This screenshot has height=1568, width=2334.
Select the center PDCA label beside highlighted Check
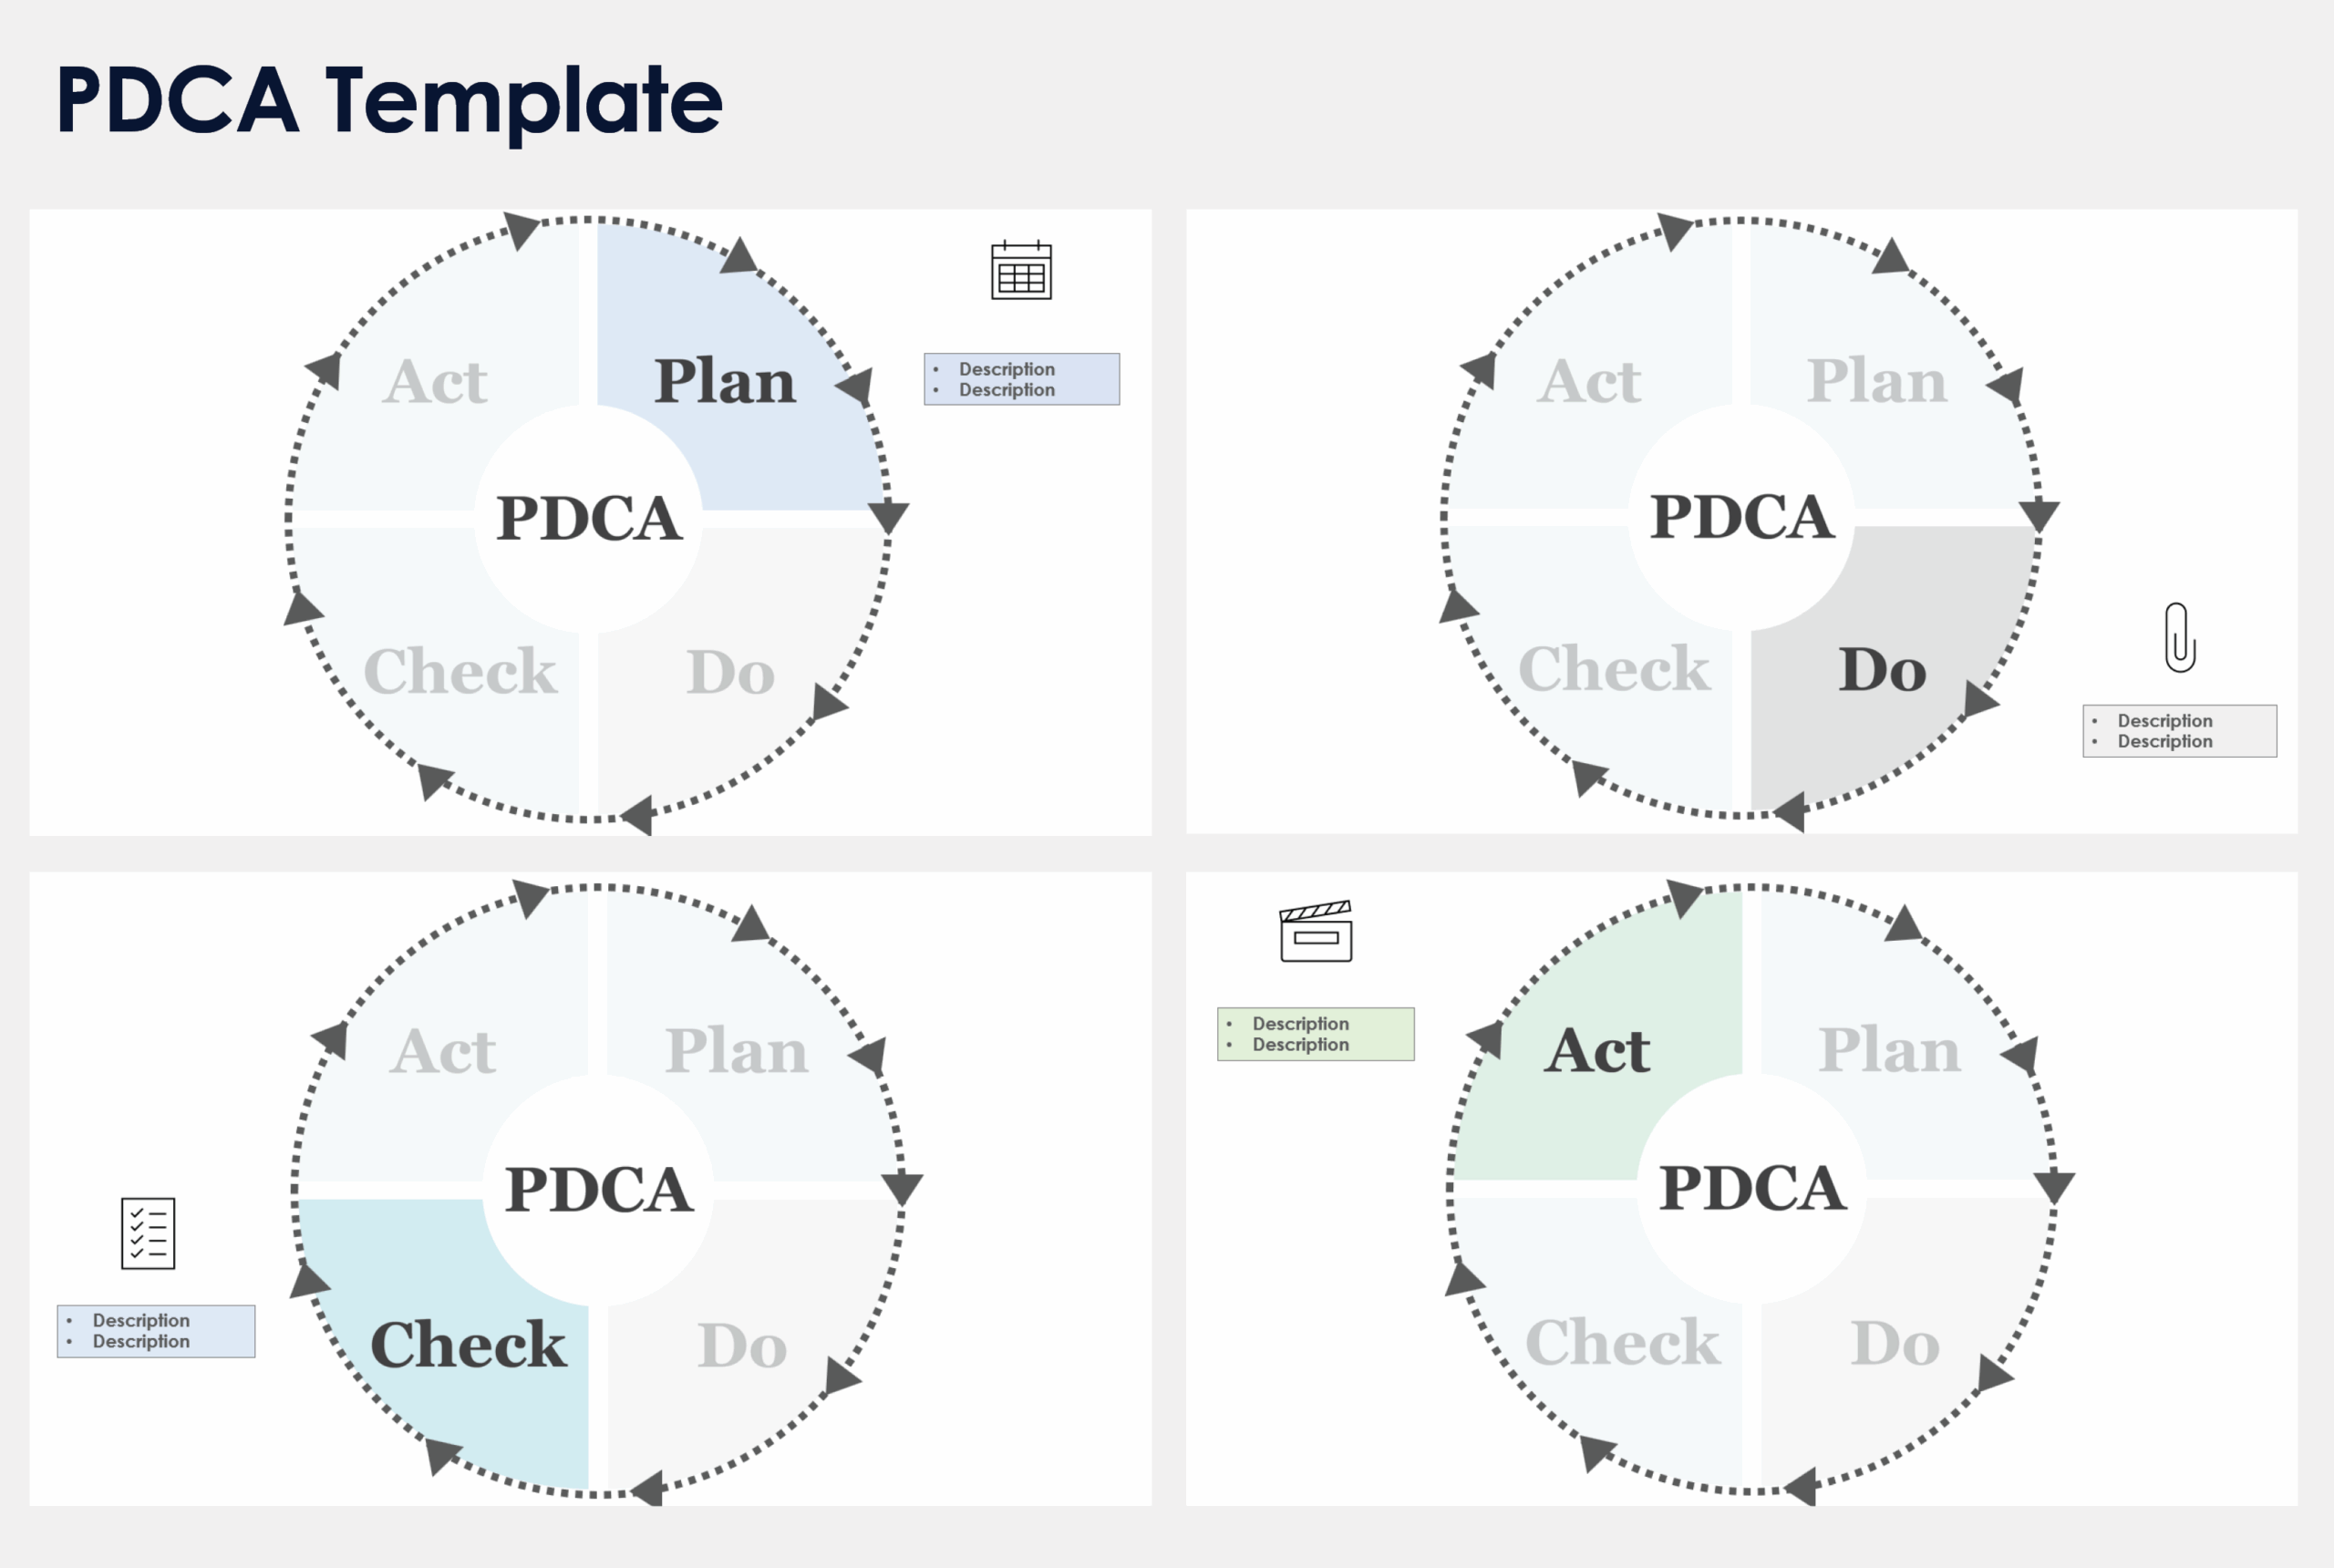click(x=598, y=1189)
